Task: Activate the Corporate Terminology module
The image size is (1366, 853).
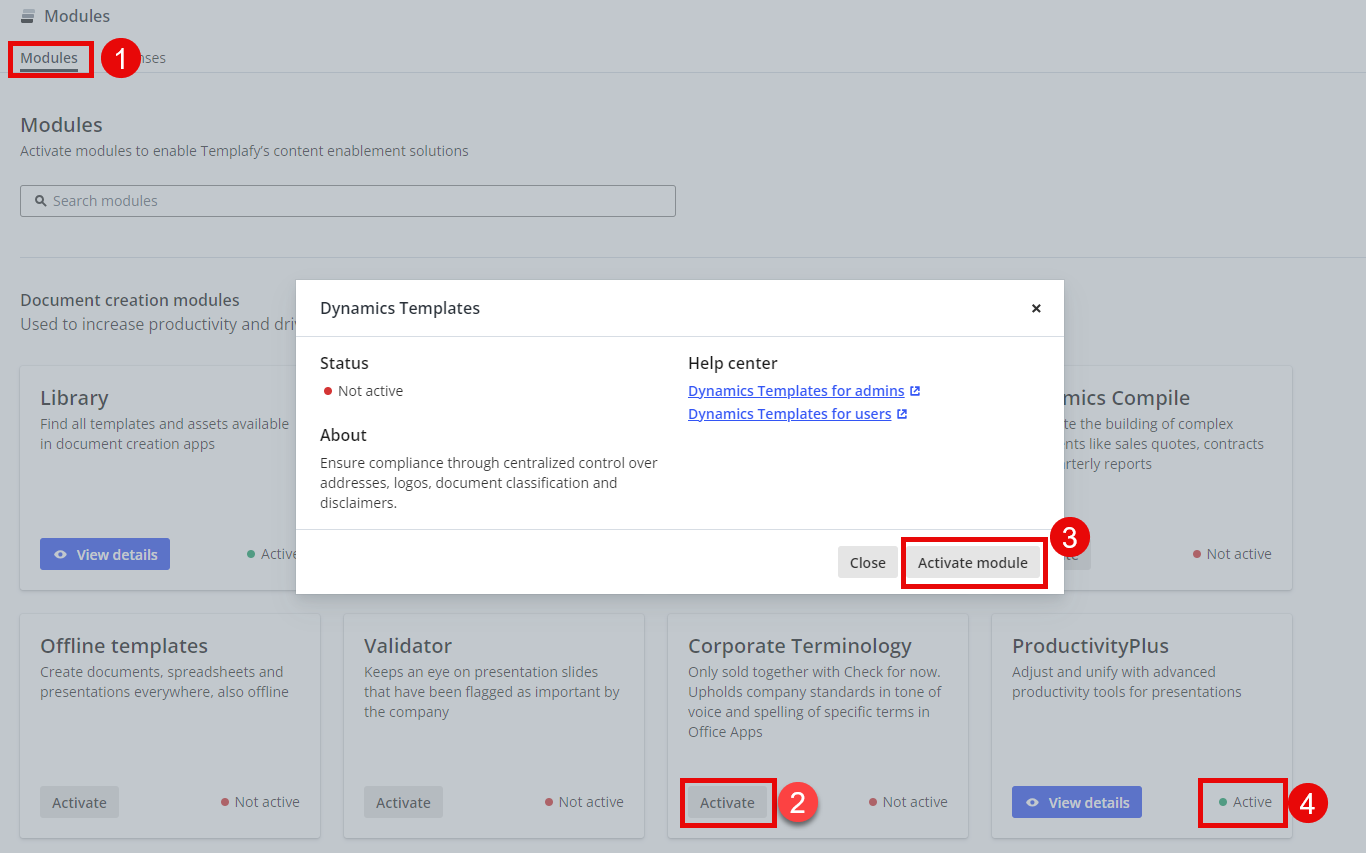Action: [727, 802]
